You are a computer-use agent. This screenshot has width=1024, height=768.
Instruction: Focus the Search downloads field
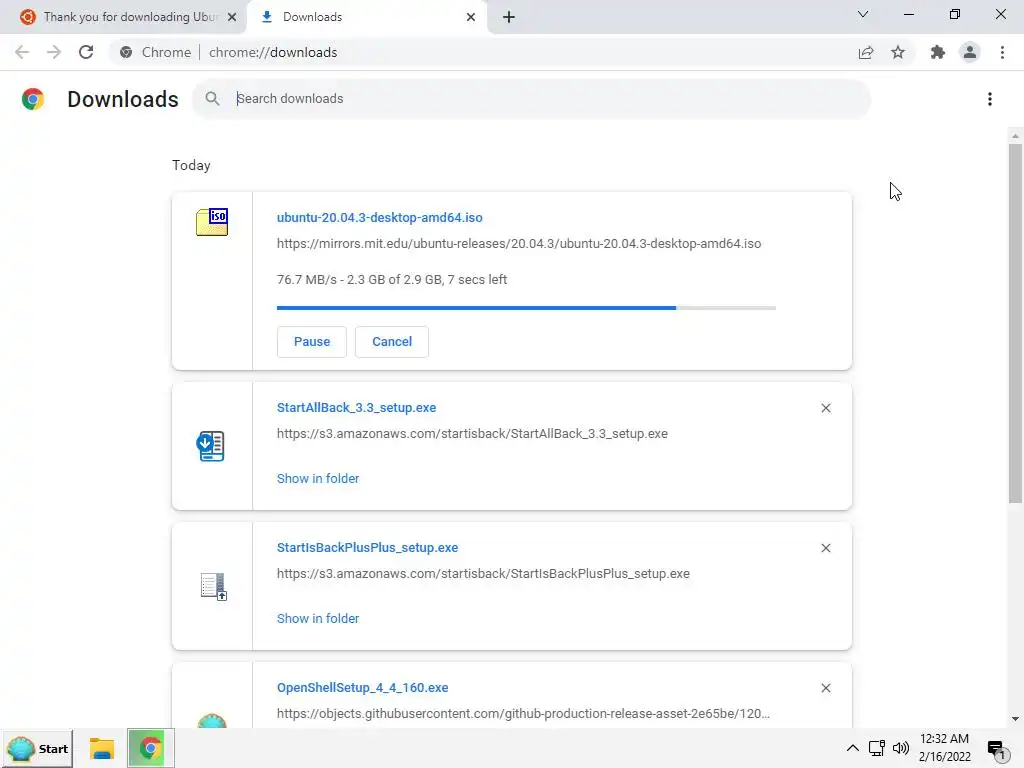[x=532, y=99]
